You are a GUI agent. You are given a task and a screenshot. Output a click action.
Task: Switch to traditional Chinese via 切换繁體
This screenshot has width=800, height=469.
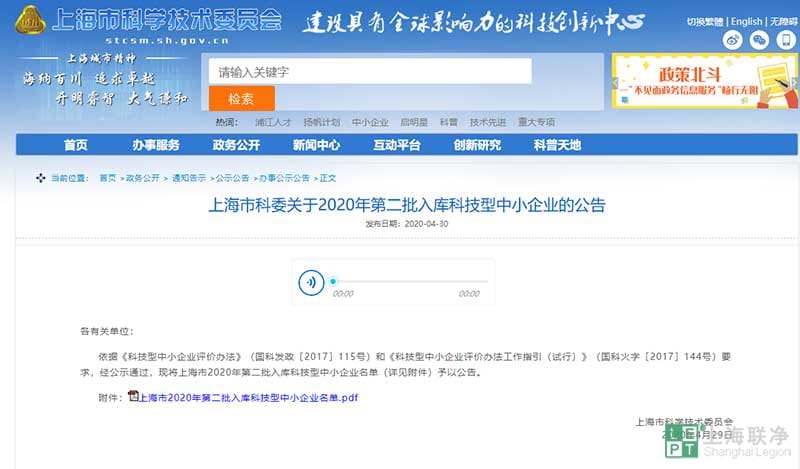(705, 21)
